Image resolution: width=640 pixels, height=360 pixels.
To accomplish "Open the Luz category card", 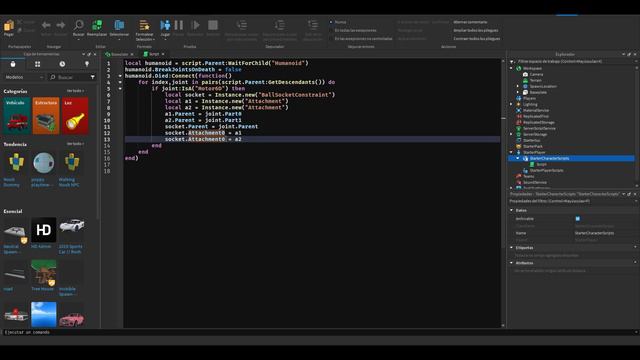I will [76, 116].
